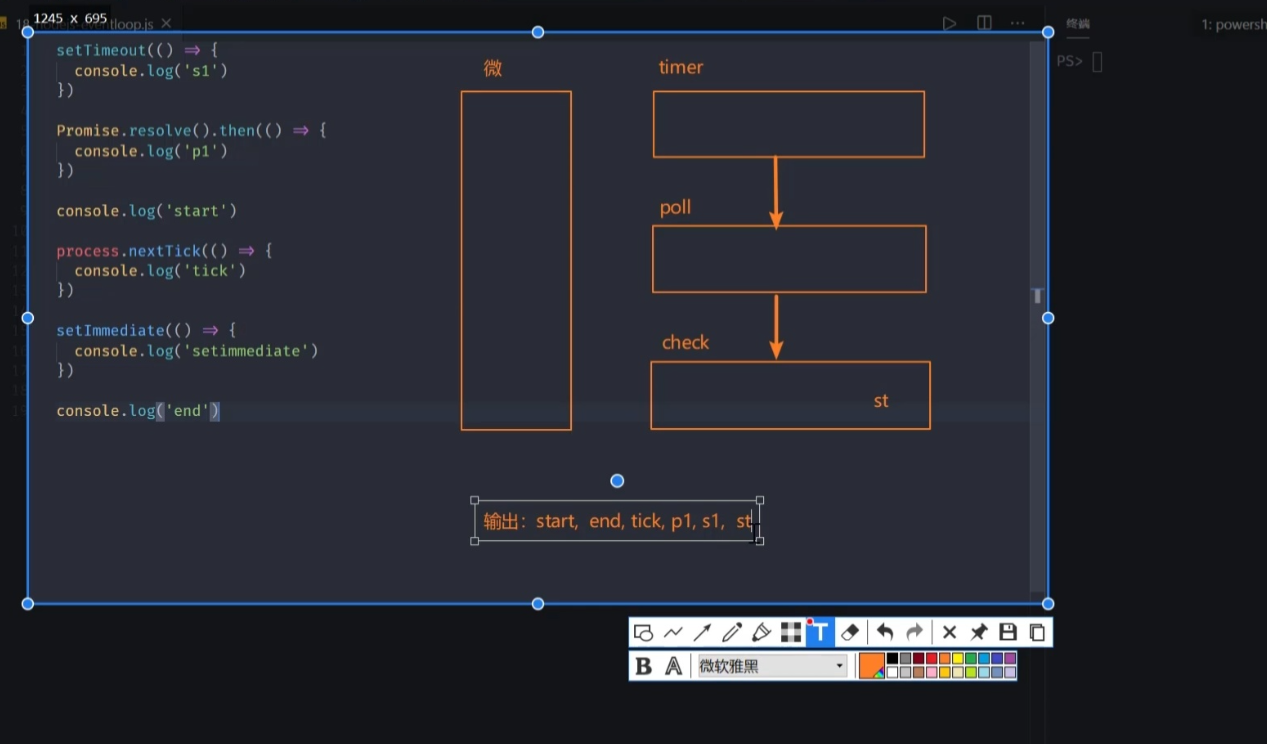Pick the red color swatch
This screenshot has width=1267, height=744.
tap(931, 659)
